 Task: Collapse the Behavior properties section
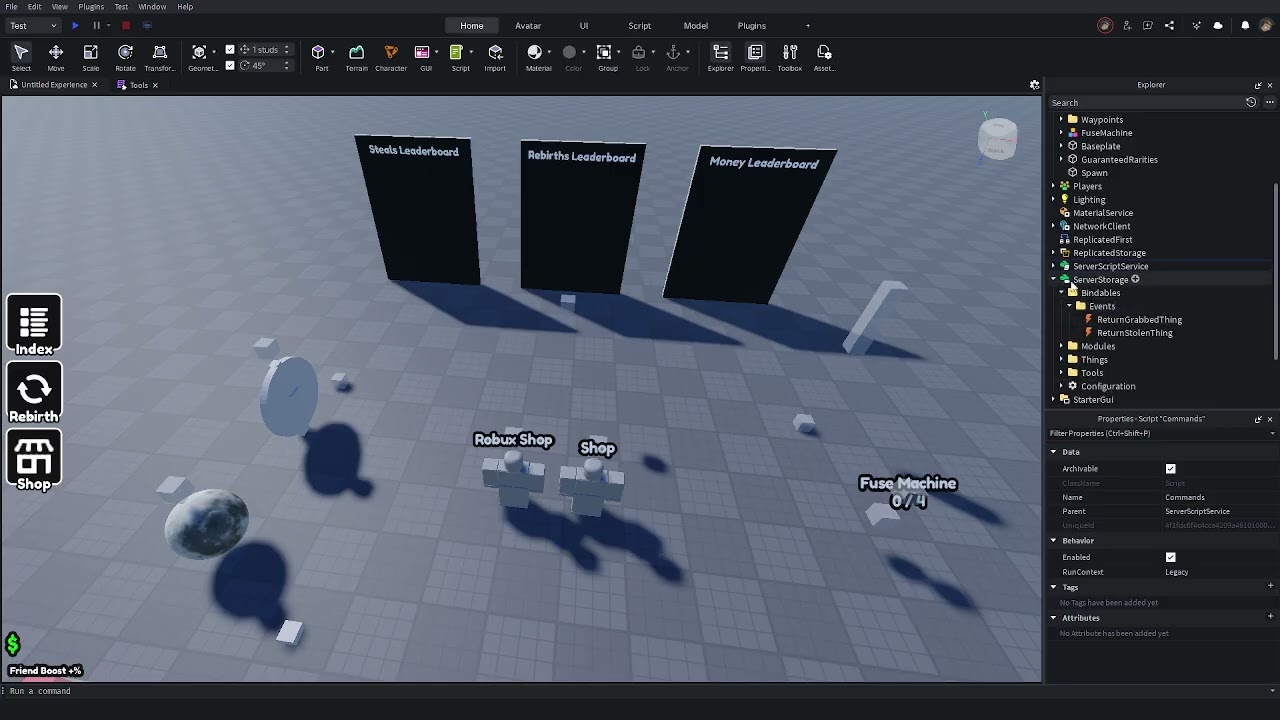[x=1053, y=541]
